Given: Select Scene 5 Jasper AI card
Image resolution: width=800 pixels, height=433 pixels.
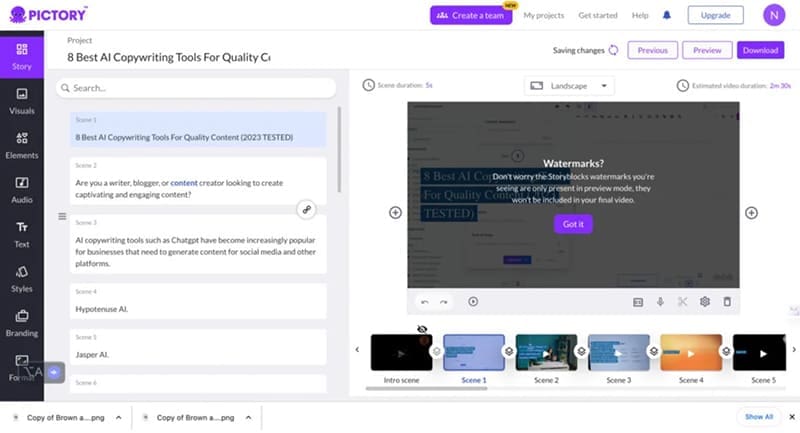Looking at the screenshot, I should pyautogui.click(x=198, y=347).
